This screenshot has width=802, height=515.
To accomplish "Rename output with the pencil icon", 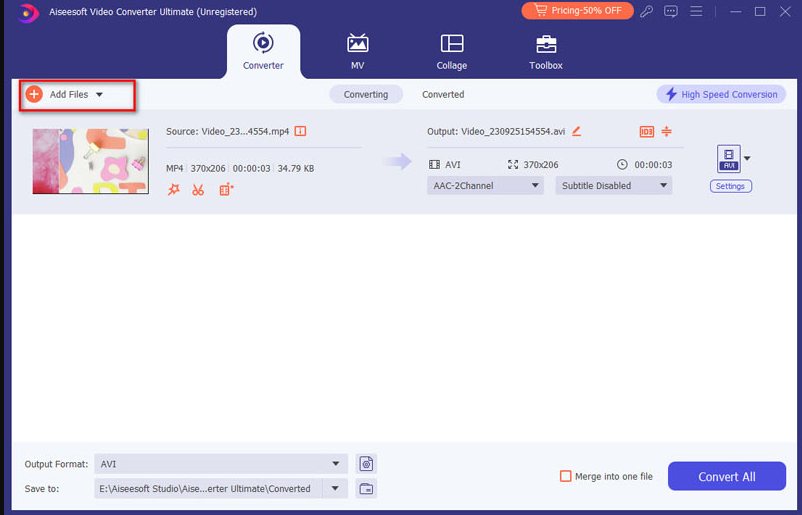I will click(x=576, y=131).
